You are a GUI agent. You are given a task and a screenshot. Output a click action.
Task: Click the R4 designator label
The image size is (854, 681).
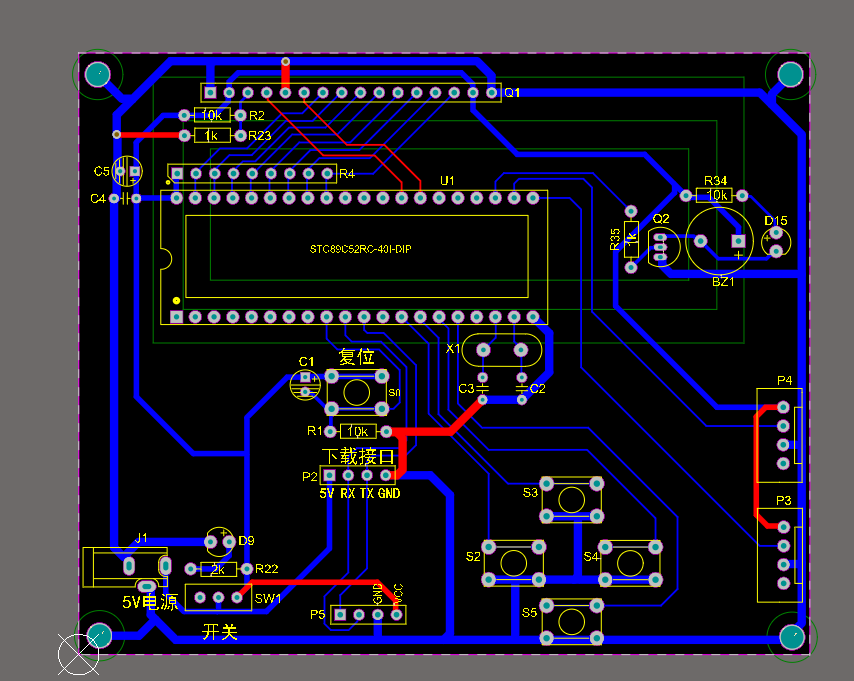point(347,174)
